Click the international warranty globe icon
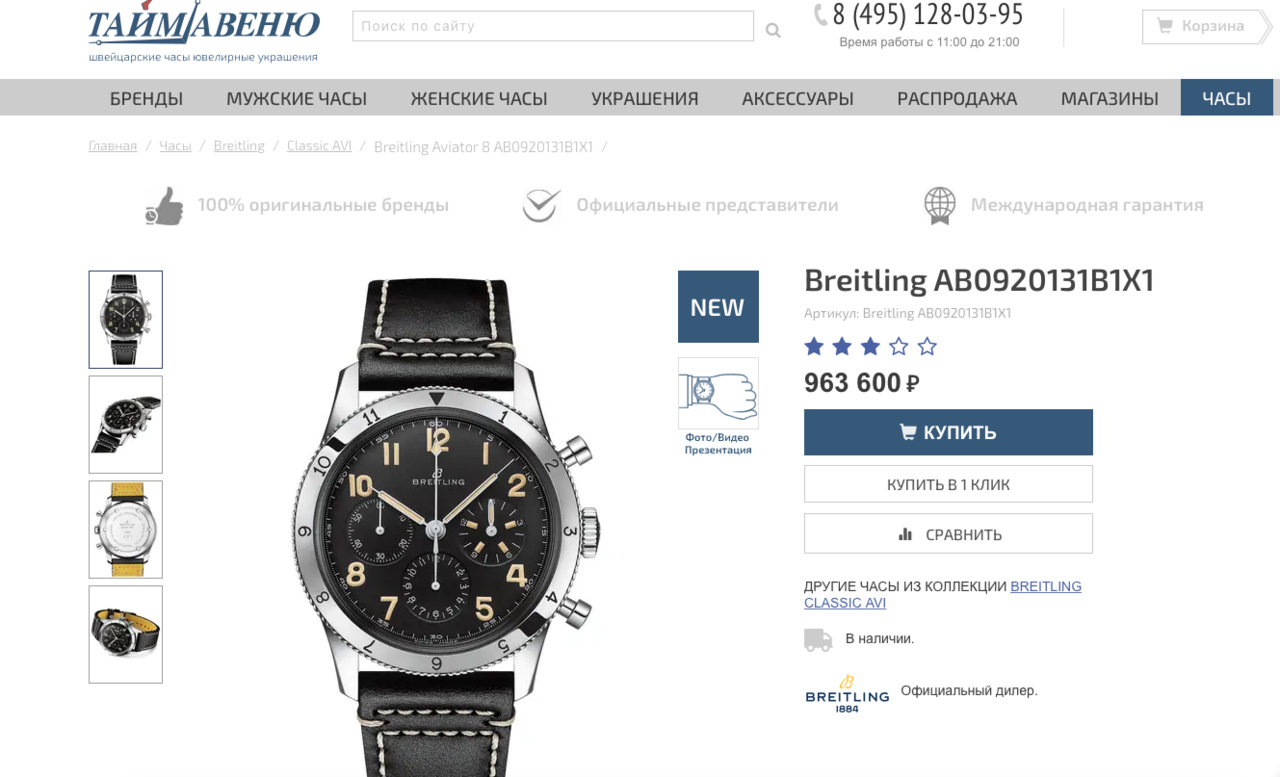 [x=939, y=205]
